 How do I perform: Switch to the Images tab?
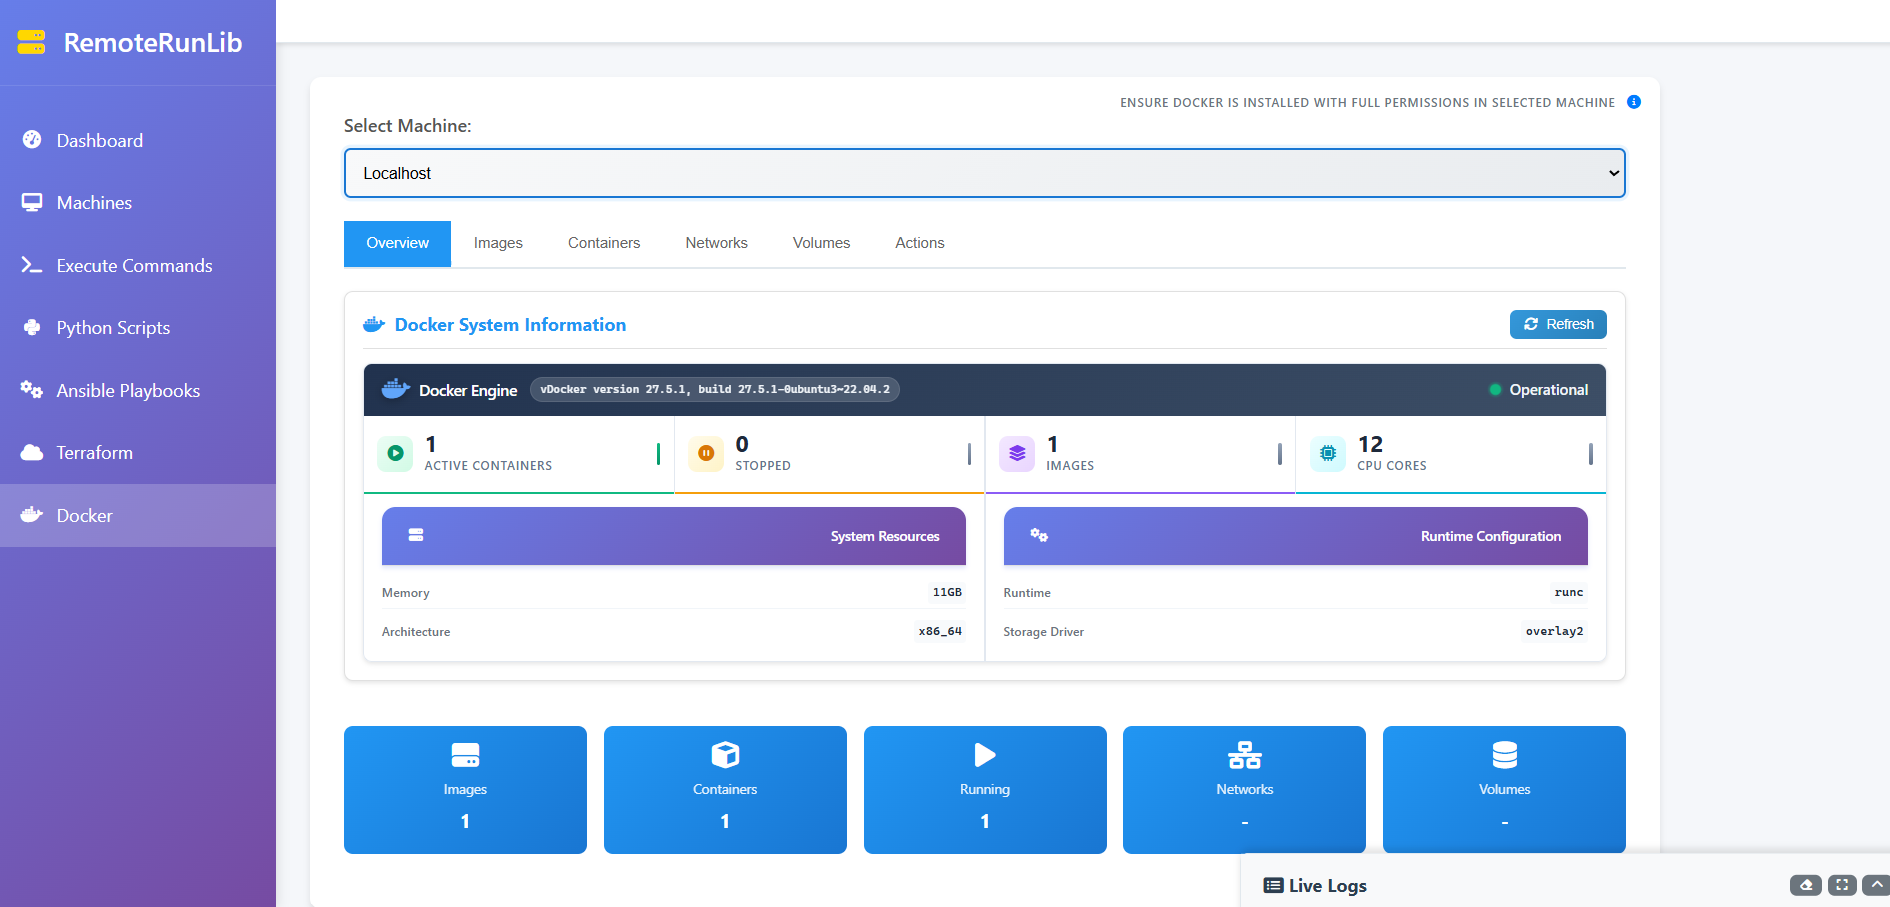click(498, 243)
